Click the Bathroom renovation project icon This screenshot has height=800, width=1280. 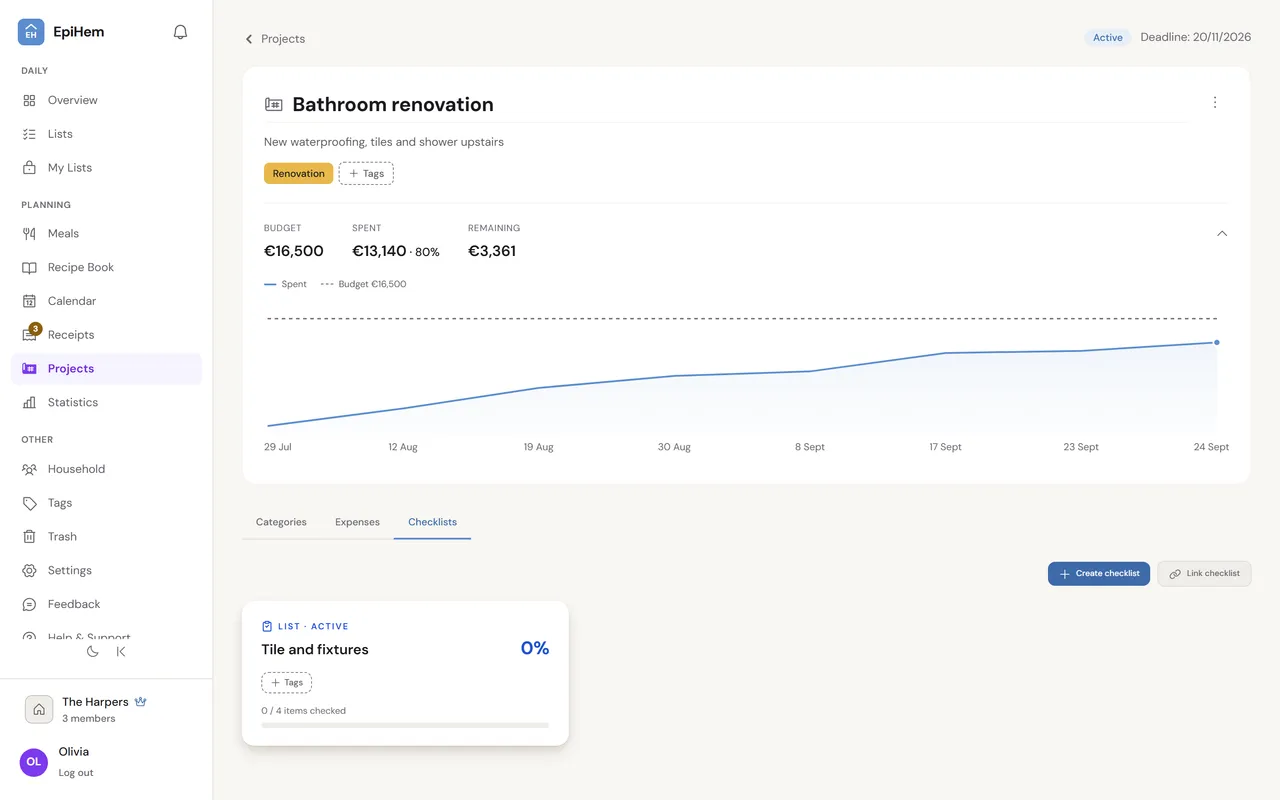pos(273,104)
